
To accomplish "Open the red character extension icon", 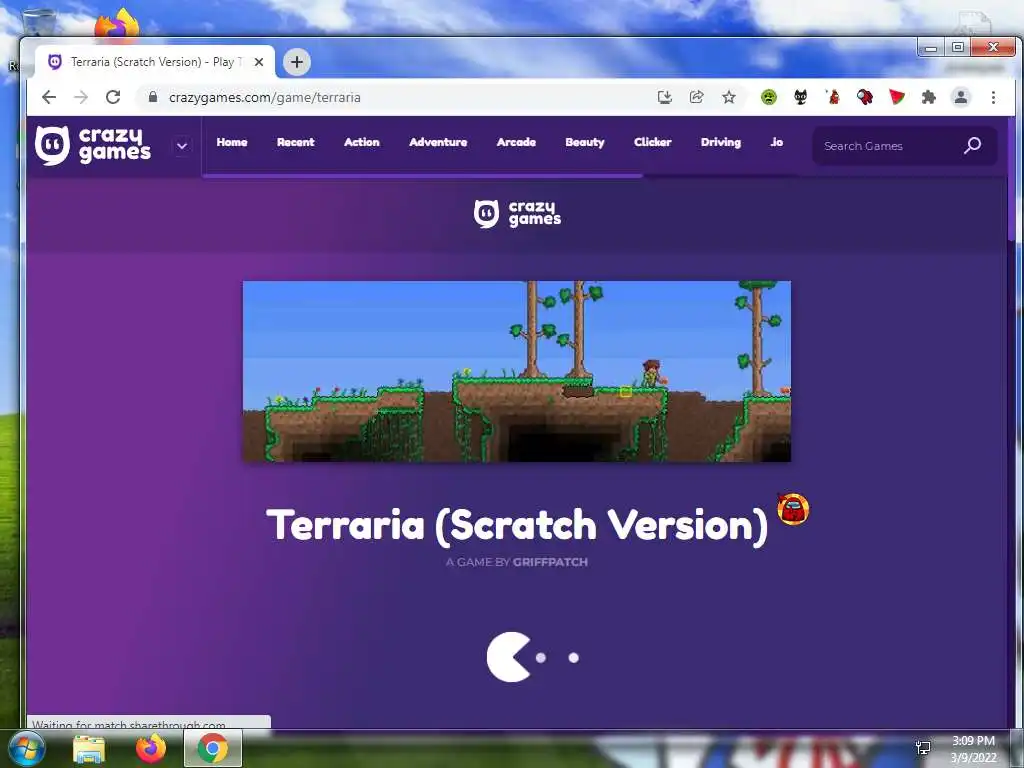I will (833, 97).
